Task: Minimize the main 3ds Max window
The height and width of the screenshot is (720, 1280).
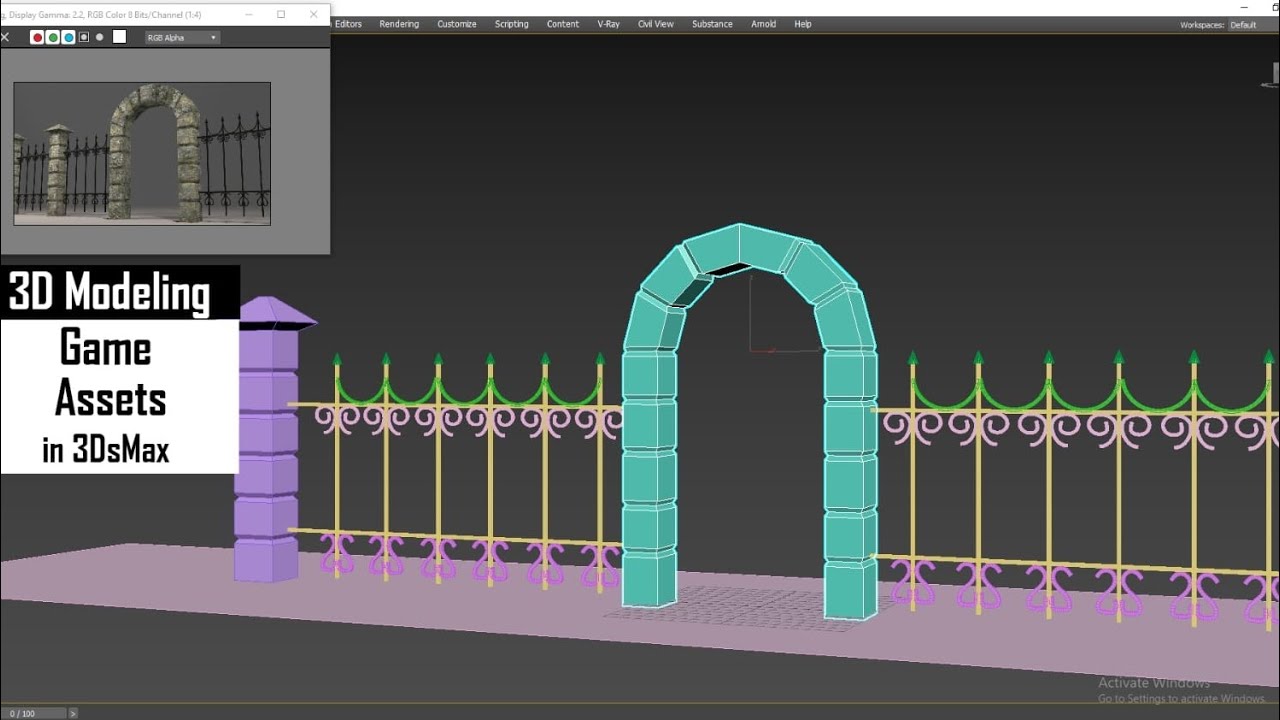Action: coord(1243,7)
